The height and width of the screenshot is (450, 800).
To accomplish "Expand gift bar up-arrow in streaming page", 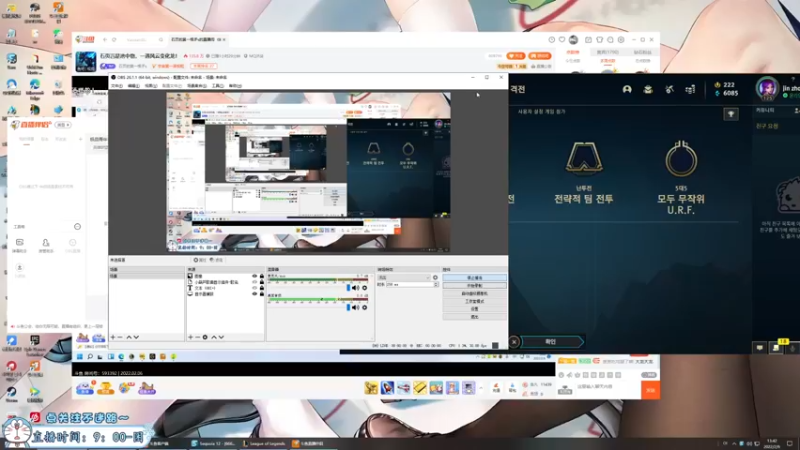I will click(481, 388).
